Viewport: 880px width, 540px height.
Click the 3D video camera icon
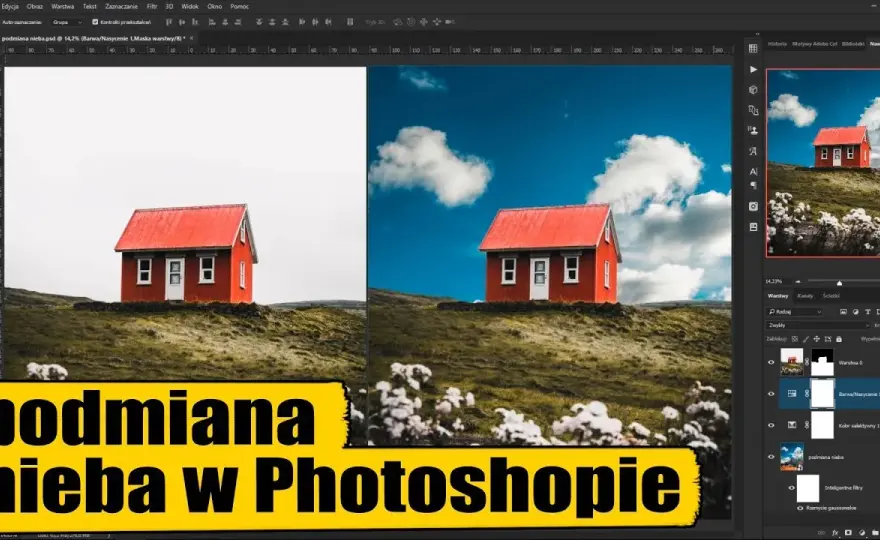point(450,22)
